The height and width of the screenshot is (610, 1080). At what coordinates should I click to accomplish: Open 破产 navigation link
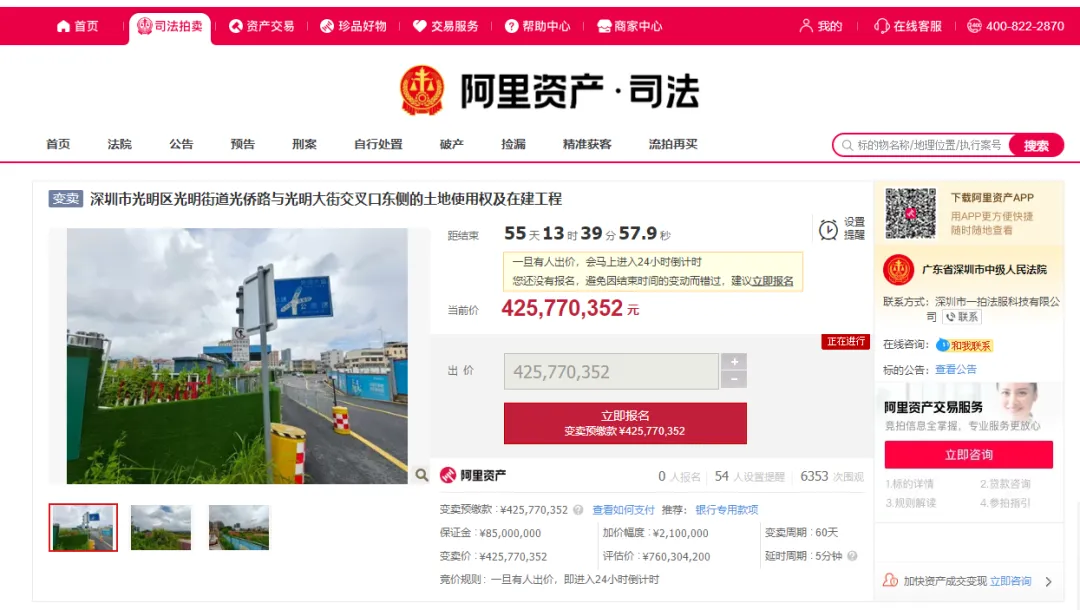[x=452, y=144]
